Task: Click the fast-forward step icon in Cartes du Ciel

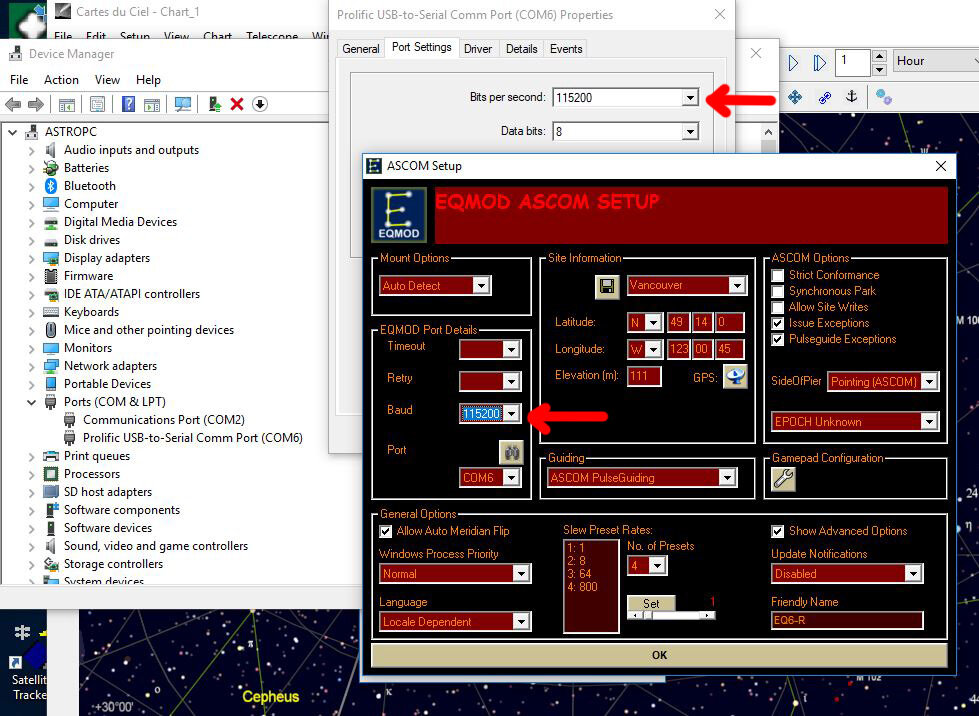Action: pyautogui.click(x=820, y=63)
